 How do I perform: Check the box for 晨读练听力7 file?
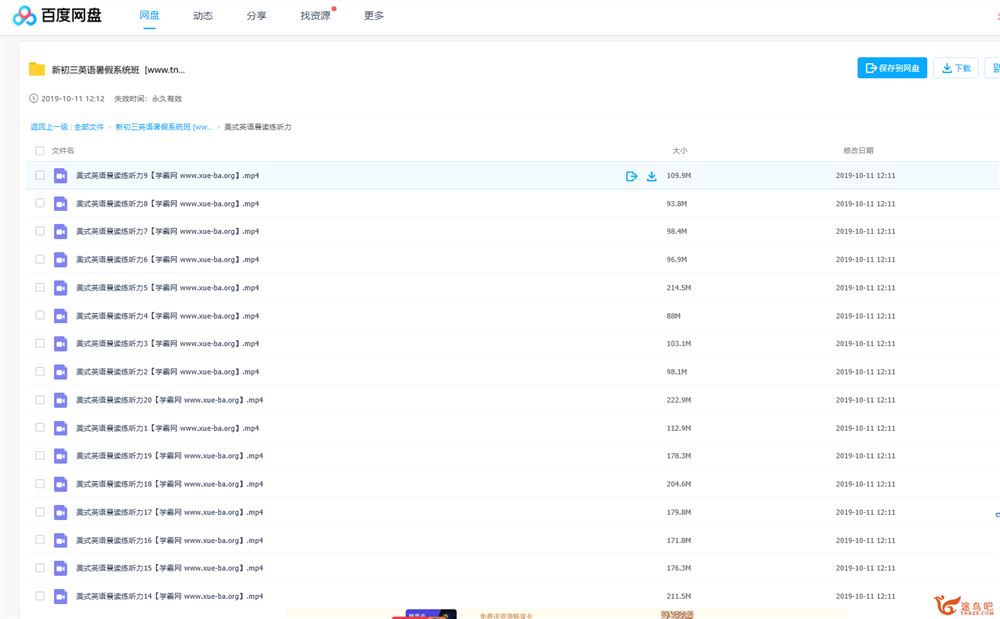click(40, 231)
